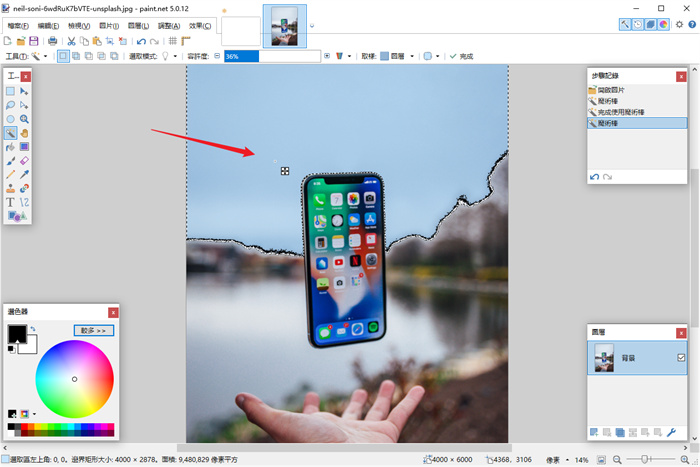The image size is (700, 467).
Task: Select the Lasso Select tool
Action: click(x=11, y=105)
